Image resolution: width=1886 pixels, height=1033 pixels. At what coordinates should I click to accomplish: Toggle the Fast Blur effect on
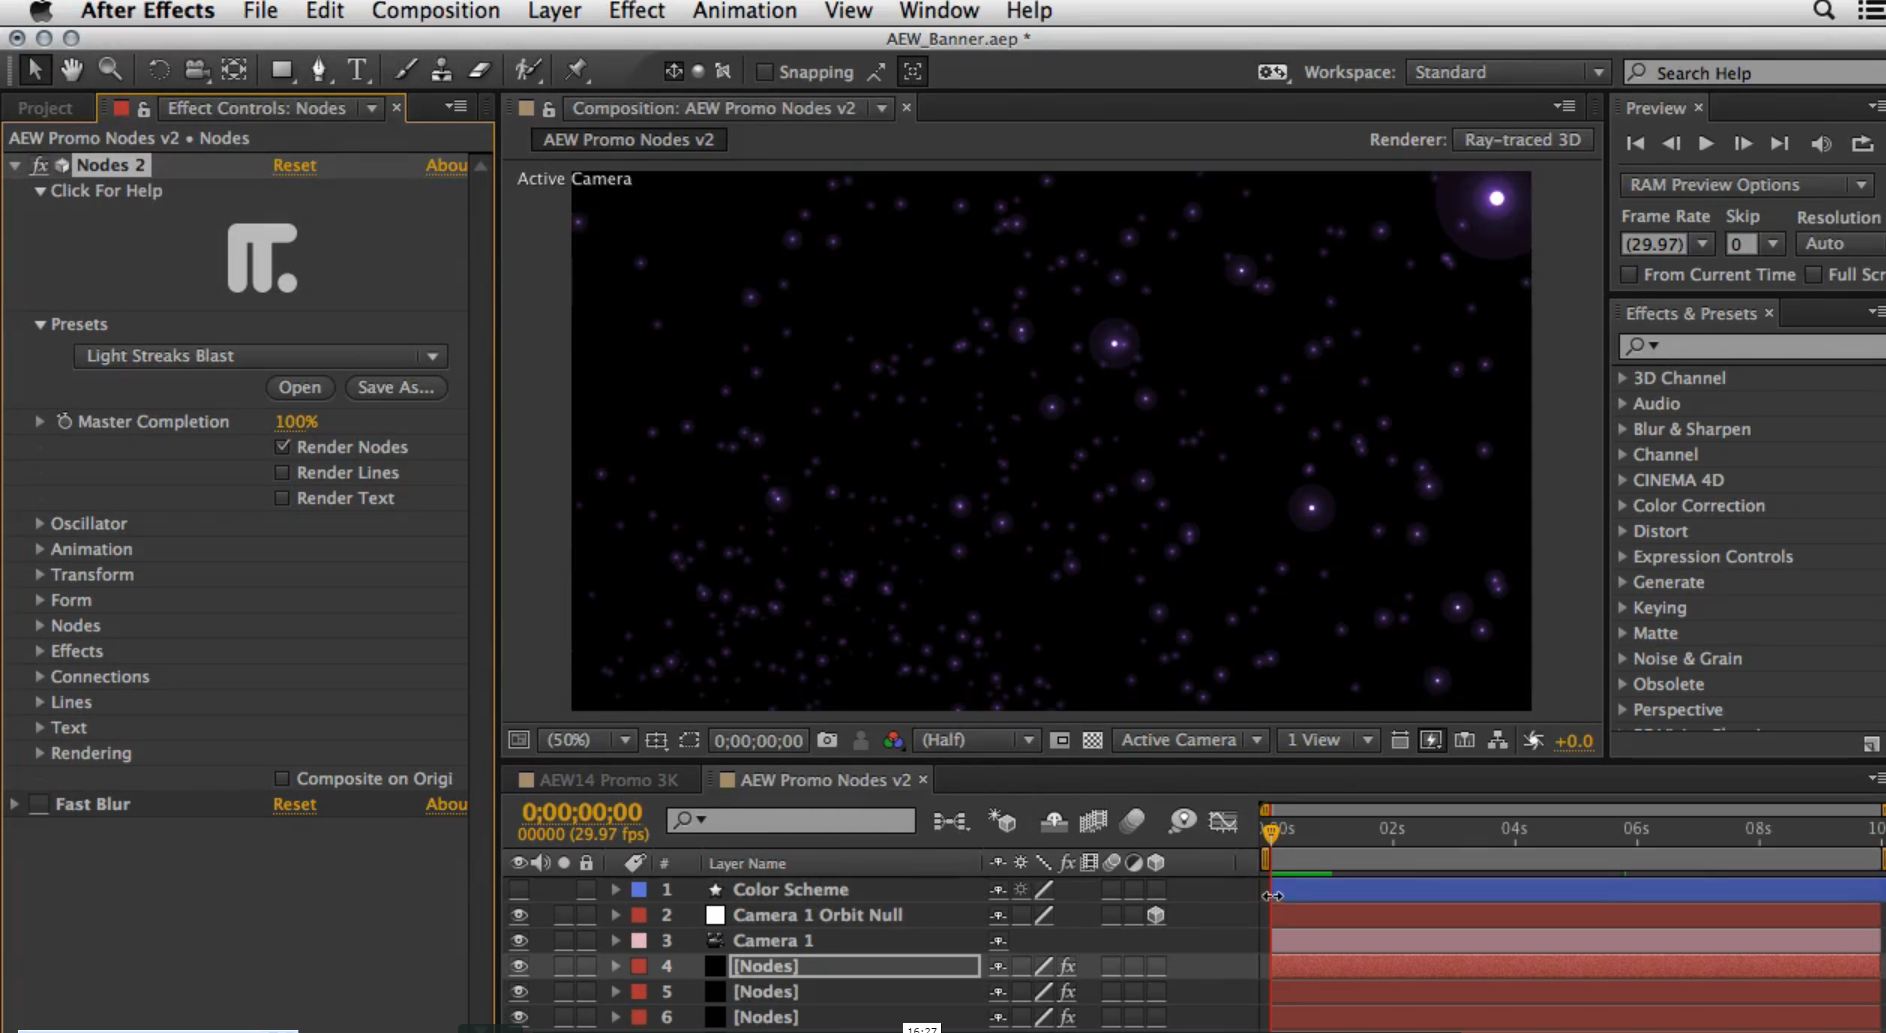pyautogui.click(x=39, y=804)
